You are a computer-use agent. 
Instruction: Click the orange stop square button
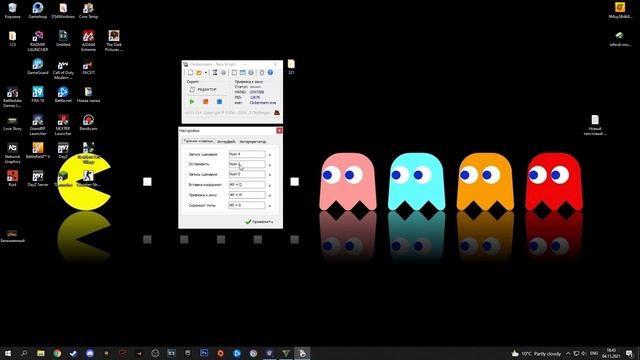tap(206, 102)
